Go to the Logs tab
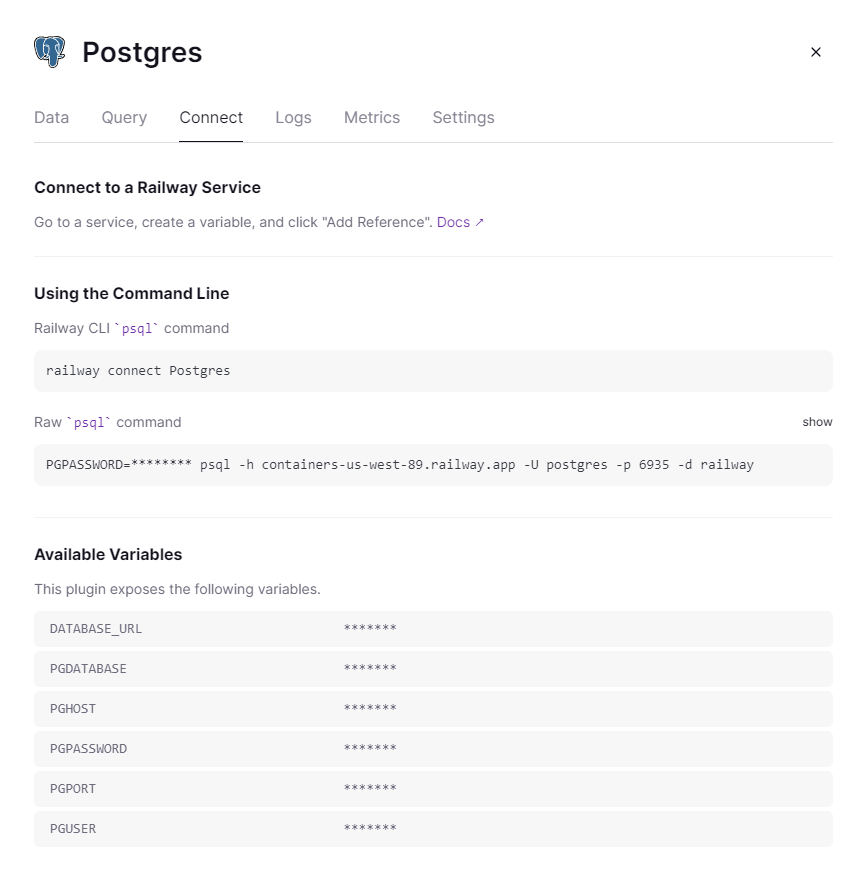The width and height of the screenshot is (868, 893). pyautogui.click(x=293, y=117)
